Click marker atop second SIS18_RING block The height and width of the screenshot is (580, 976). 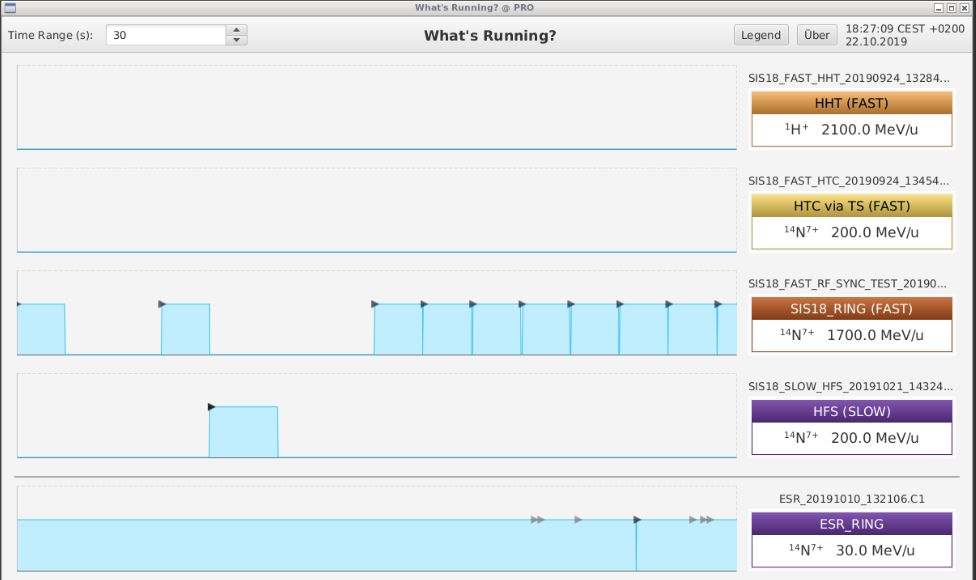[162, 303]
